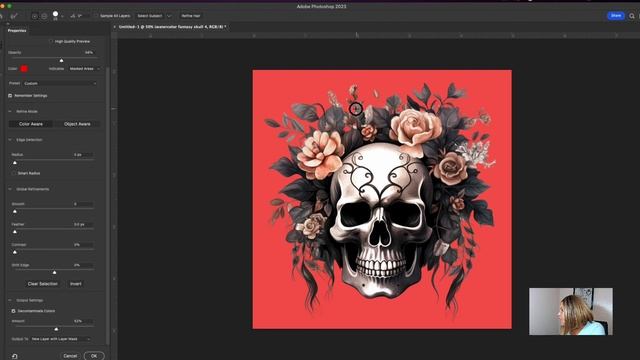Click Cancel in the Properties panel
Image resolution: width=640 pixels, height=360 pixels.
tap(70, 356)
